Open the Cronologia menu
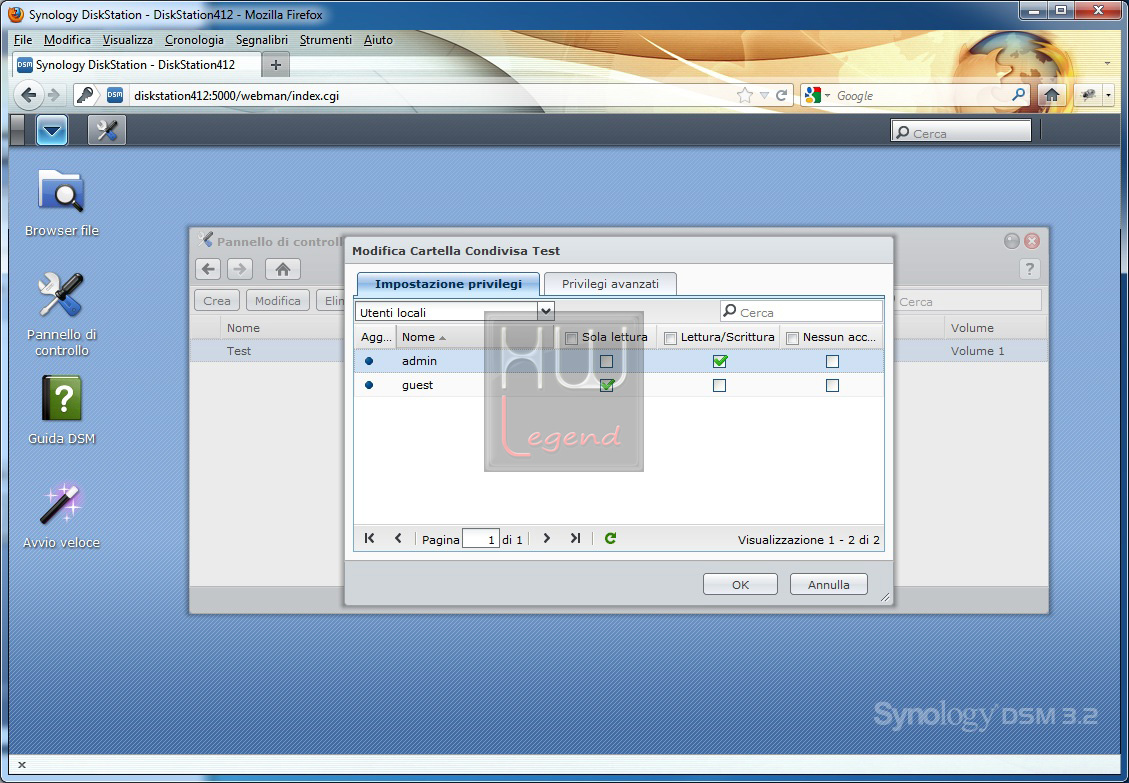Viewport: 1129px width, 783px height. point(194,40)
